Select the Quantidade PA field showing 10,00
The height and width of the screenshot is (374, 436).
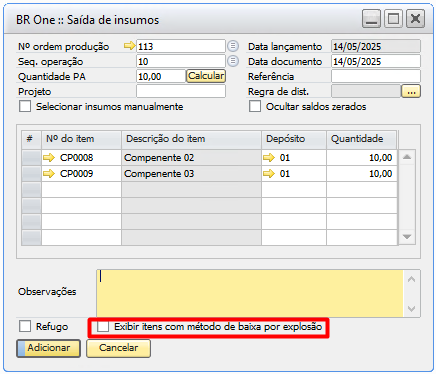161,76
